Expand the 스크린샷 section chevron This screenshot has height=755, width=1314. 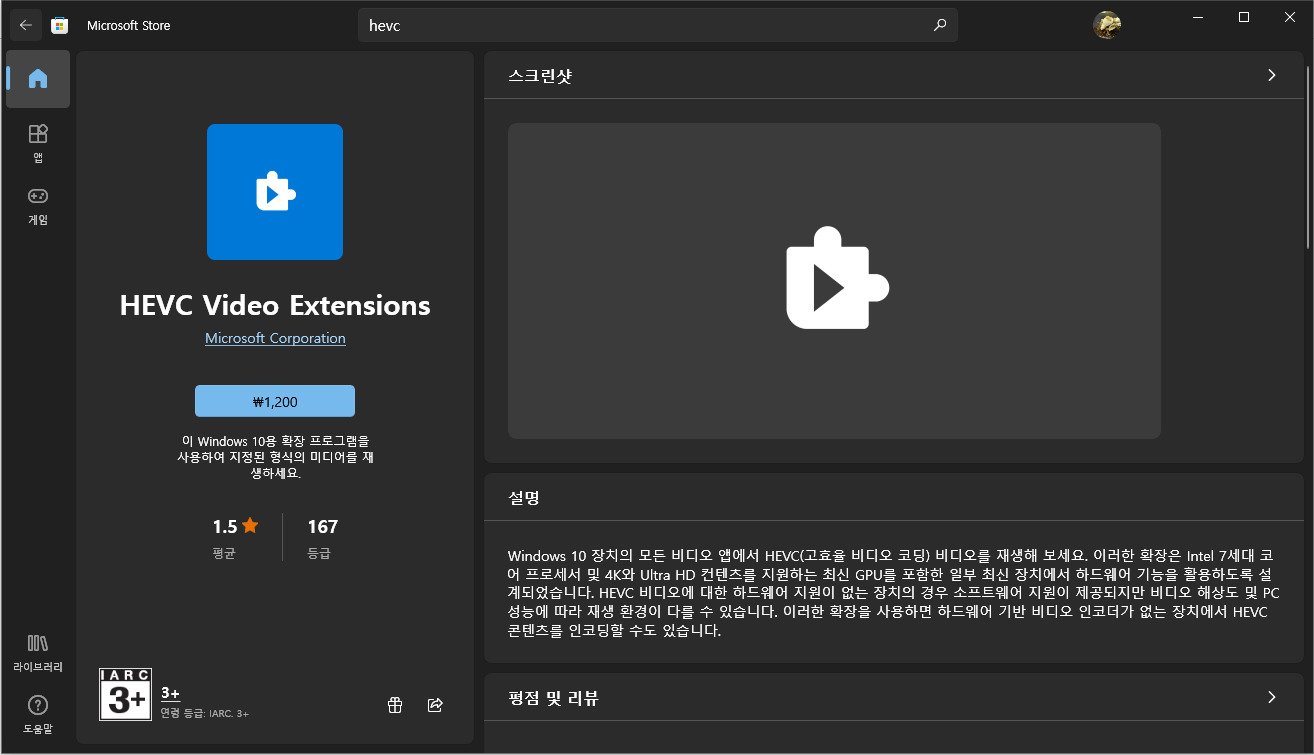(x=1272, y=75)
